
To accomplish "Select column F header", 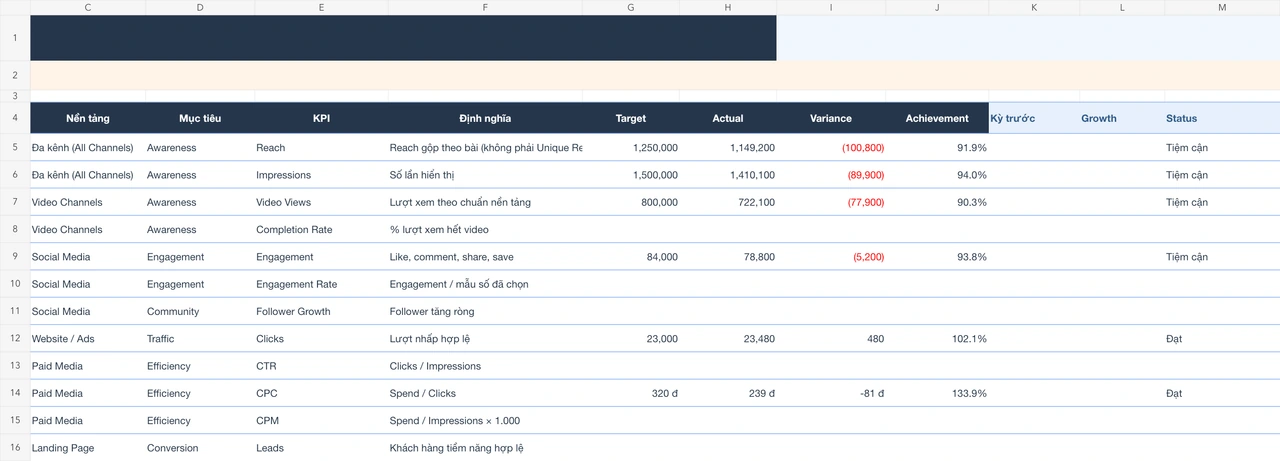I will coord(485,7).
